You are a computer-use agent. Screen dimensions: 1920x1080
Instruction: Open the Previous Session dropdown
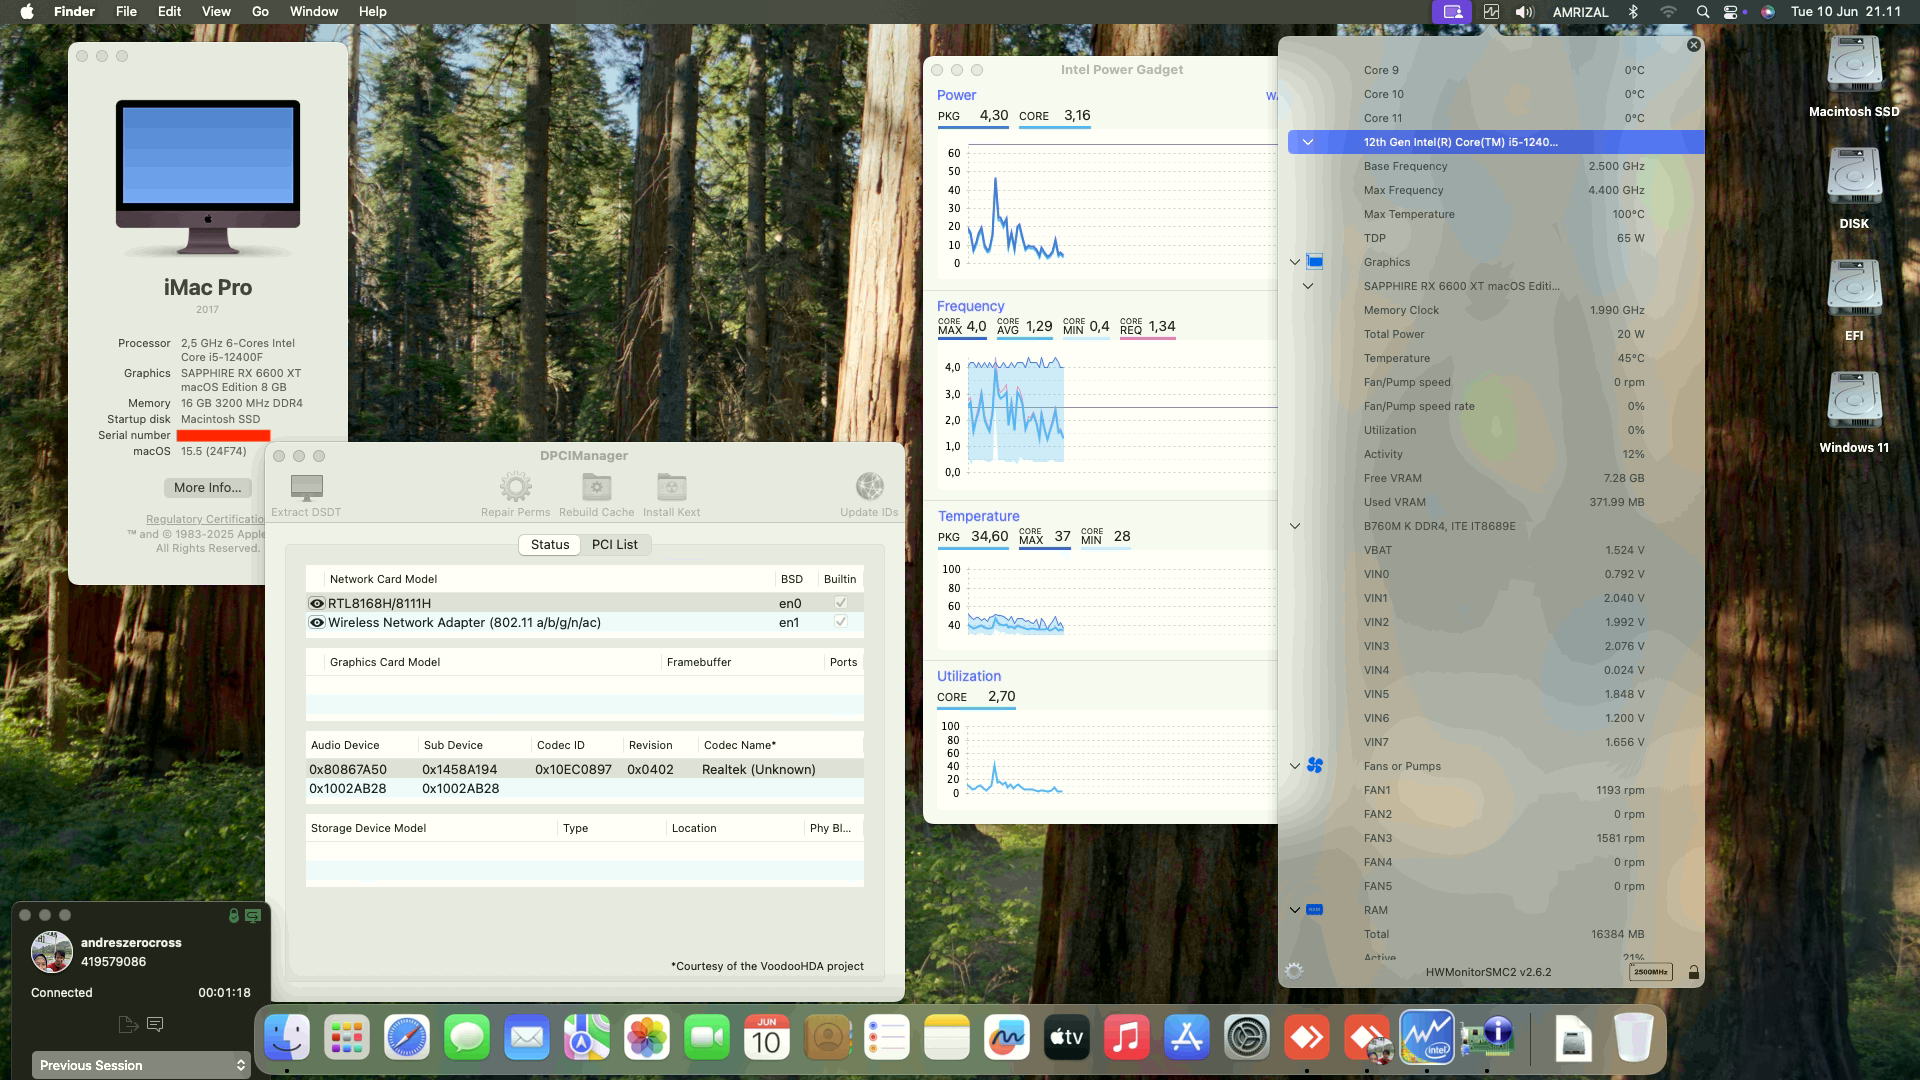tap(140, 1065)
